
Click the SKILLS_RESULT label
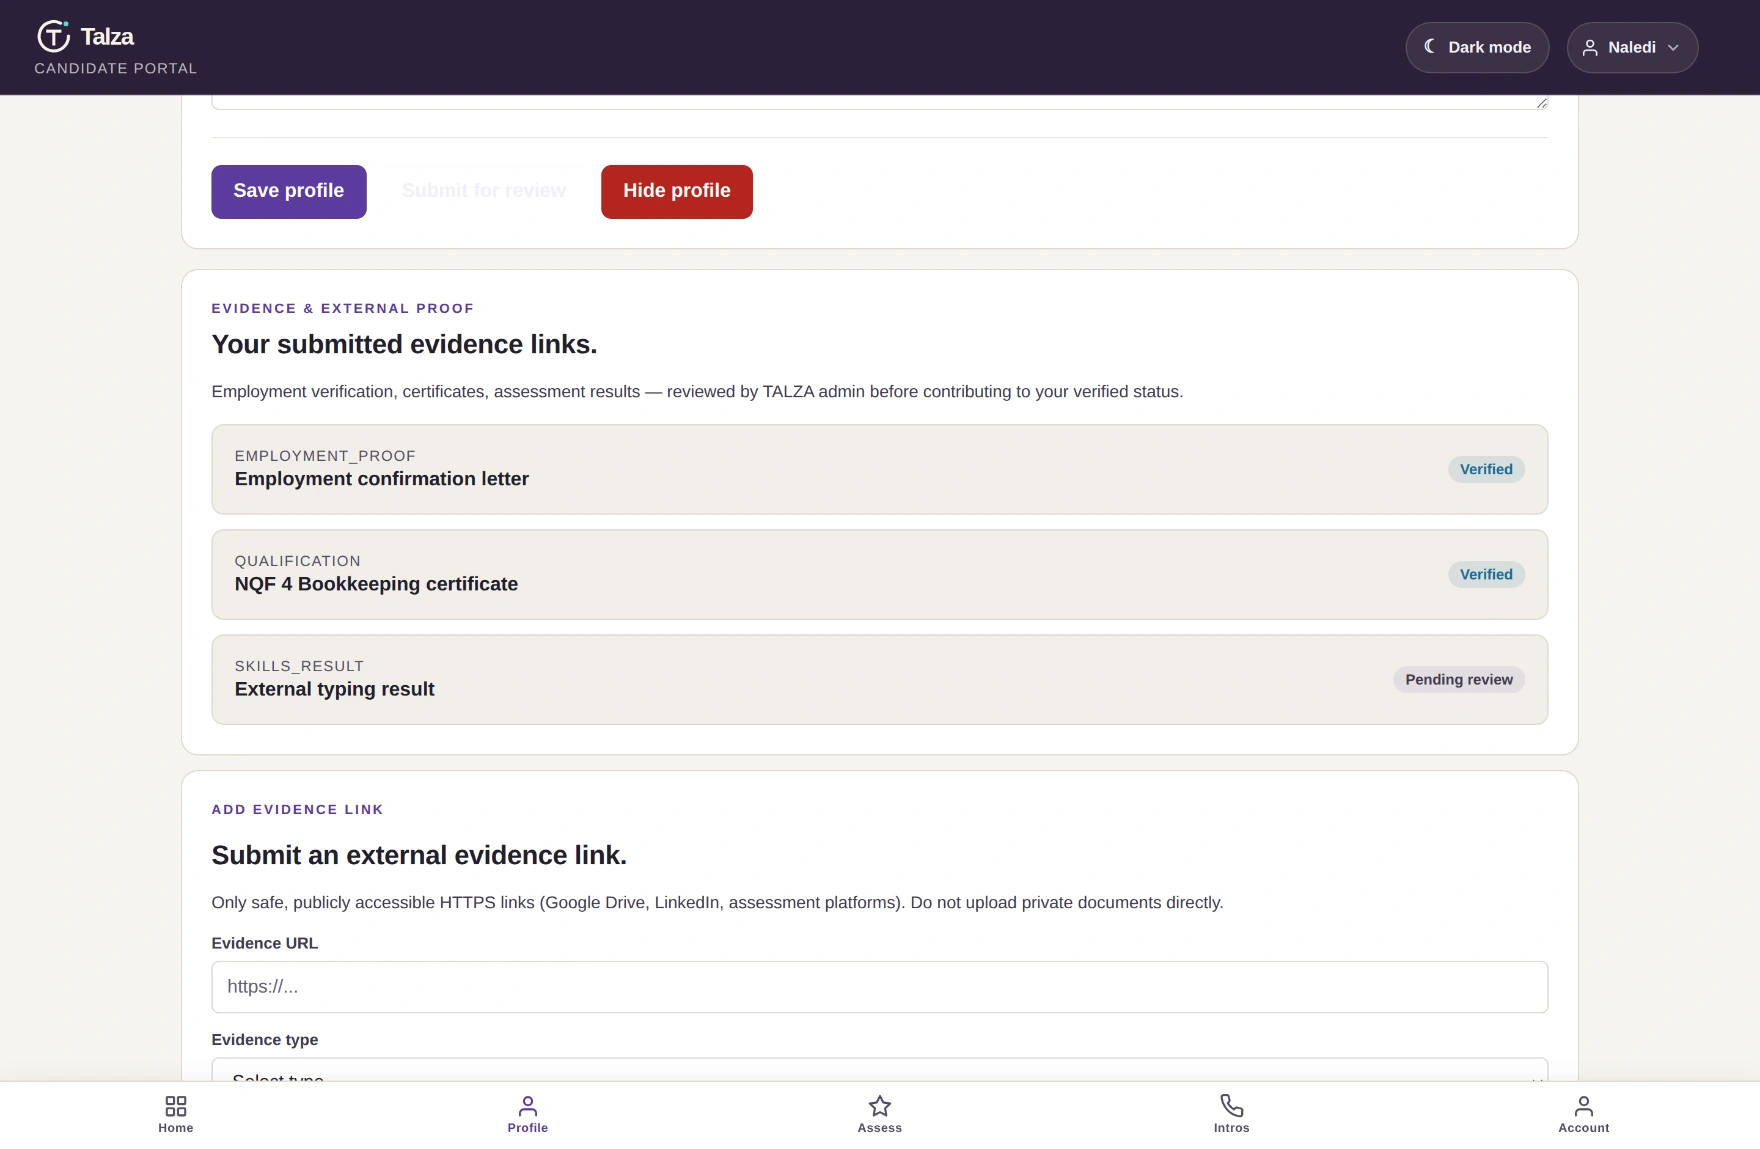pyautogui.click(x=299, y=666)
